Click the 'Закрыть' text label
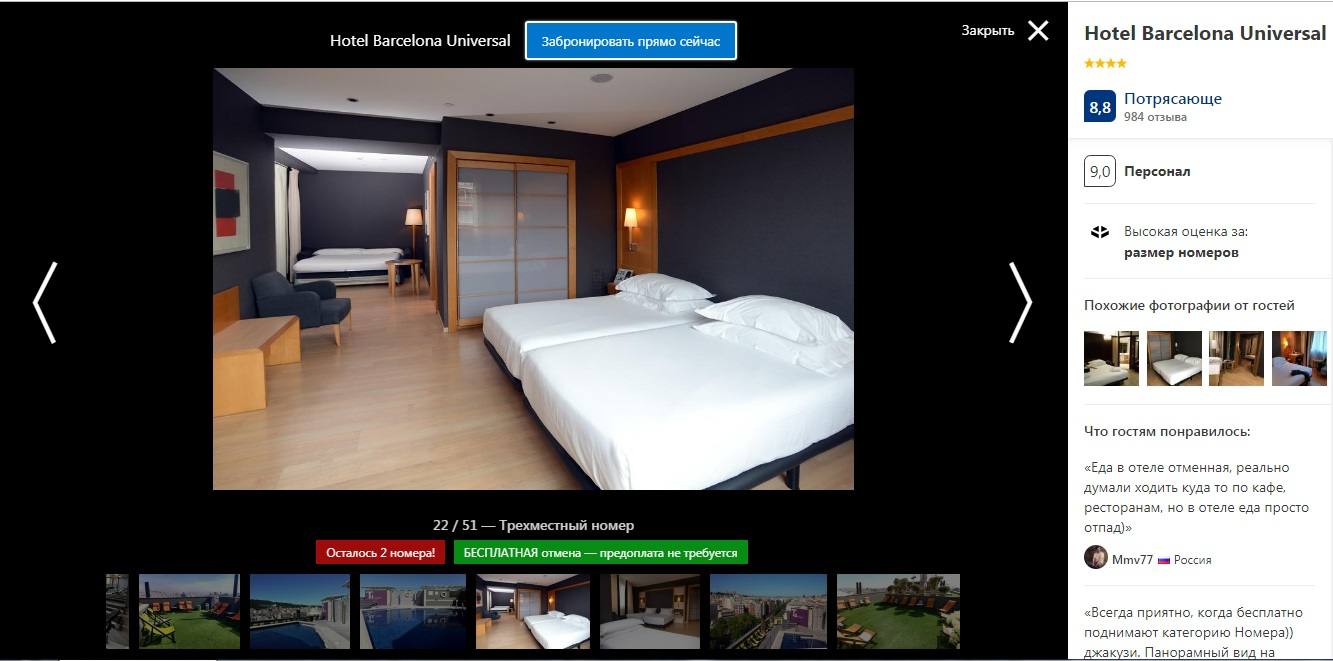1333x661 pixels. 987,30
